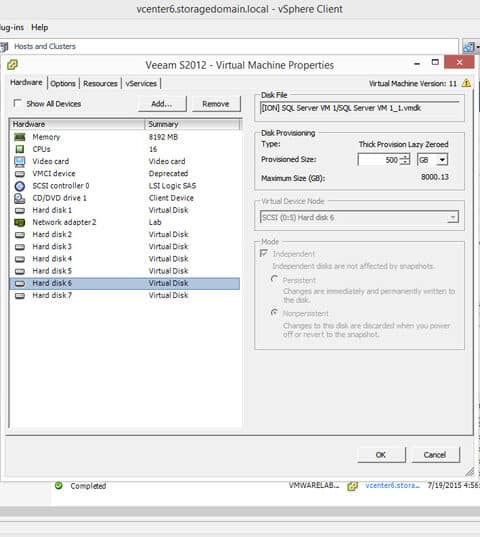Click the Hard disk 6 icon
This screenshot has height=537, width=480.
point(20,284)
